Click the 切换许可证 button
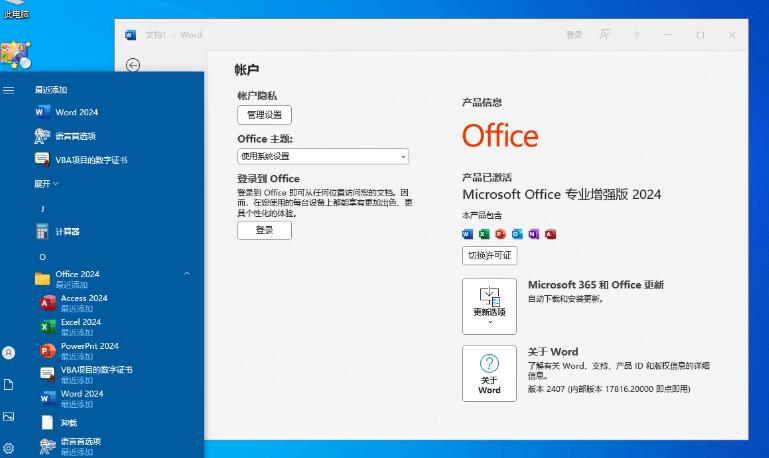This screenshot has height=458, width=769. point(489,255)
